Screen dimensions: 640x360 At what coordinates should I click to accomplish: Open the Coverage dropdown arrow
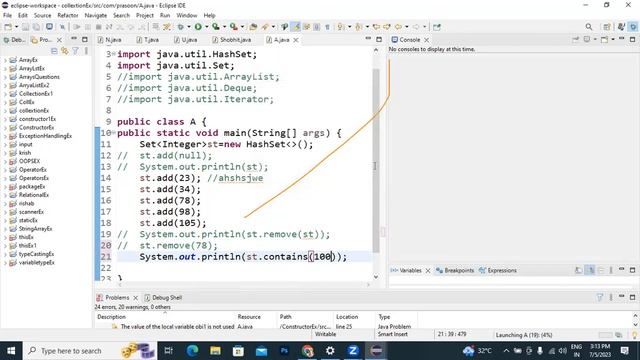[224, 27]
